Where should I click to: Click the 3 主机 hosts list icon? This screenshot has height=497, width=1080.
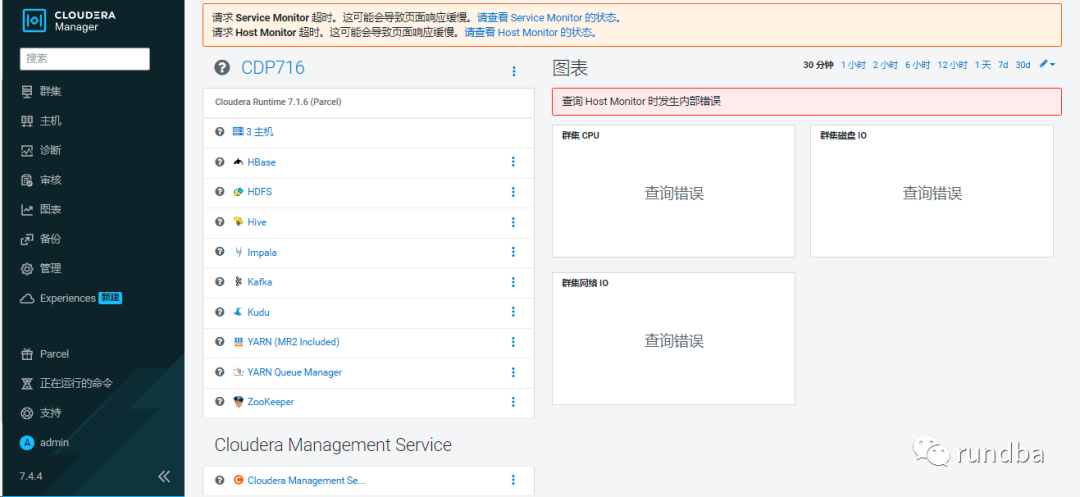[x=238, y=131]
